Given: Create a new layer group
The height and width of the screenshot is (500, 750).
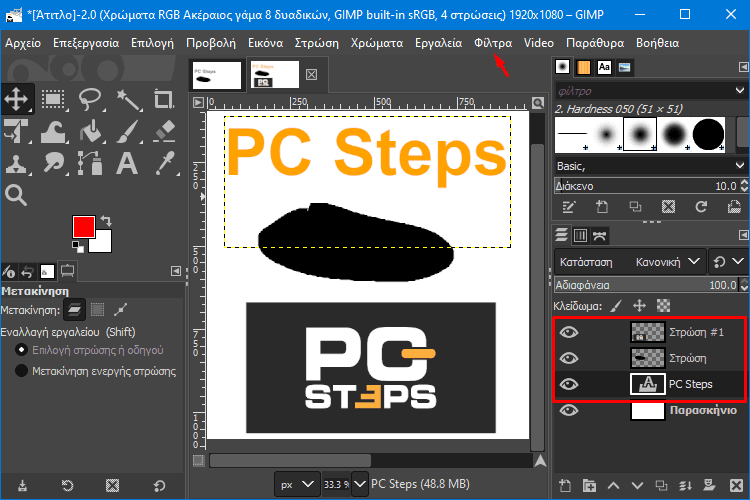Looking at the screenshot, I should click(589, 486).
